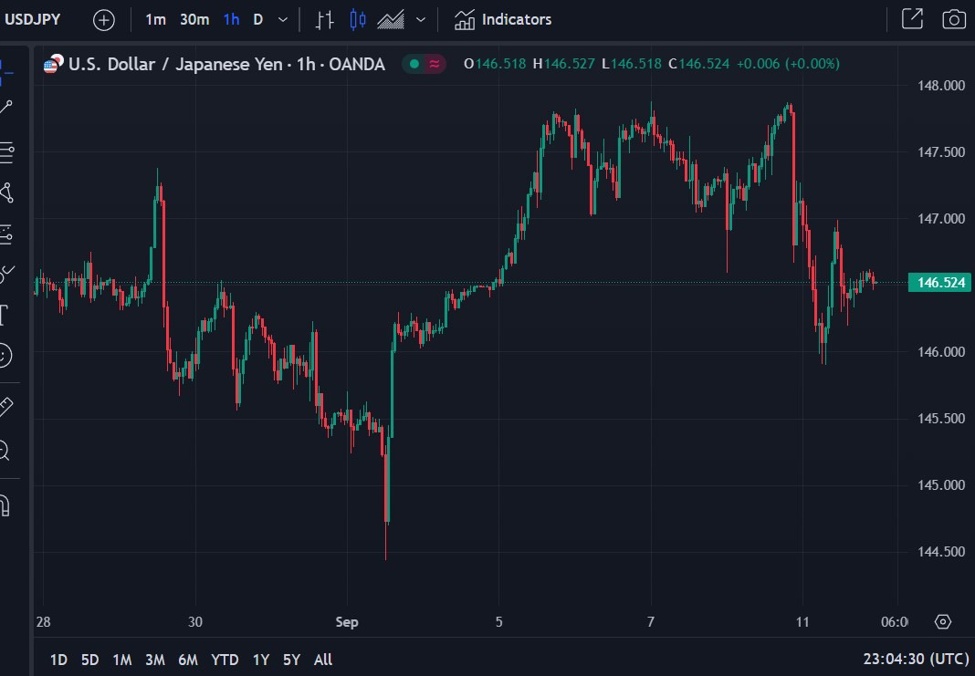Switch to the 30m timeframe
The image size is (975, 676).
click(194, 19)
